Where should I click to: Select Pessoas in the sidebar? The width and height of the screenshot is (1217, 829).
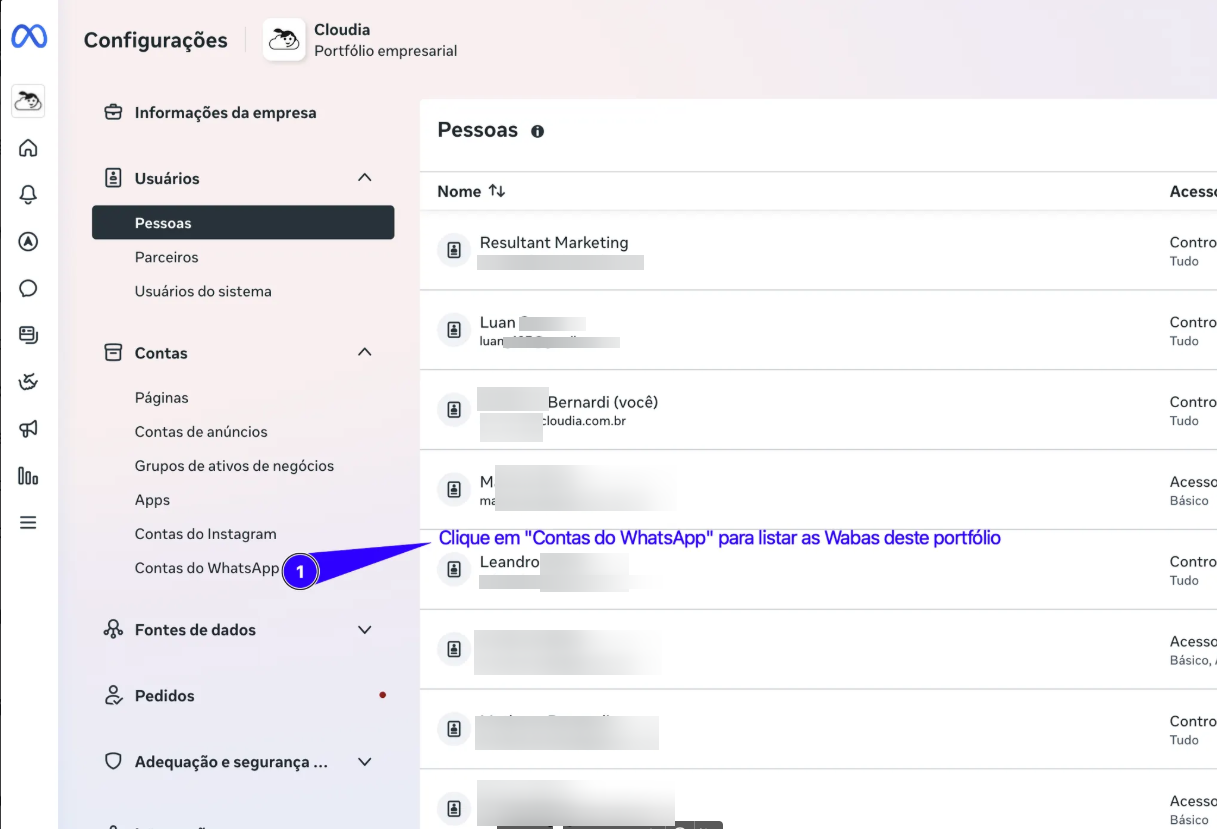point(243,223)
